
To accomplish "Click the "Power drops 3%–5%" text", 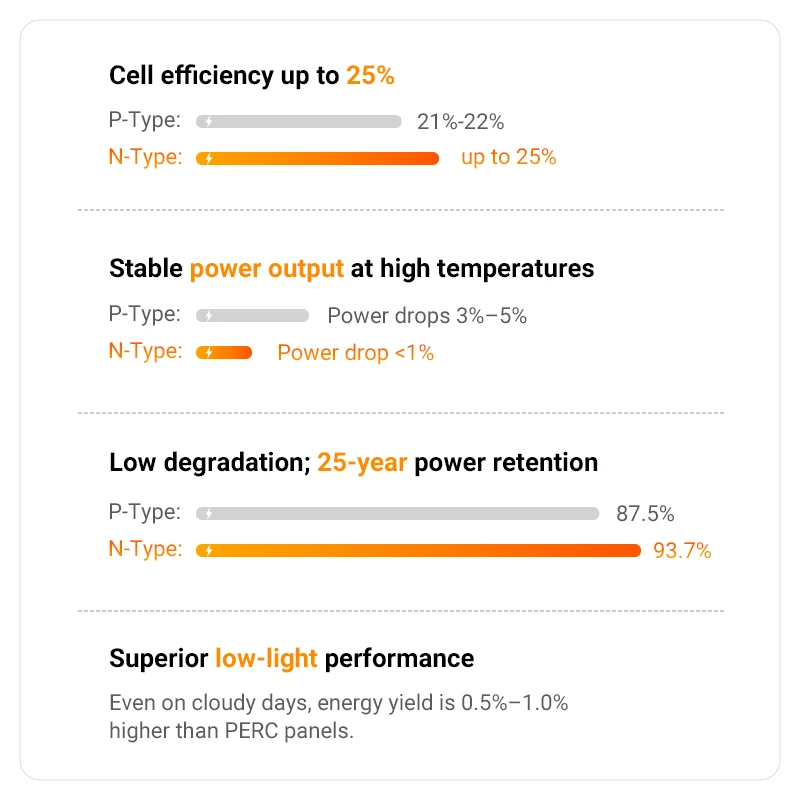I will click(x=427, y=316).
